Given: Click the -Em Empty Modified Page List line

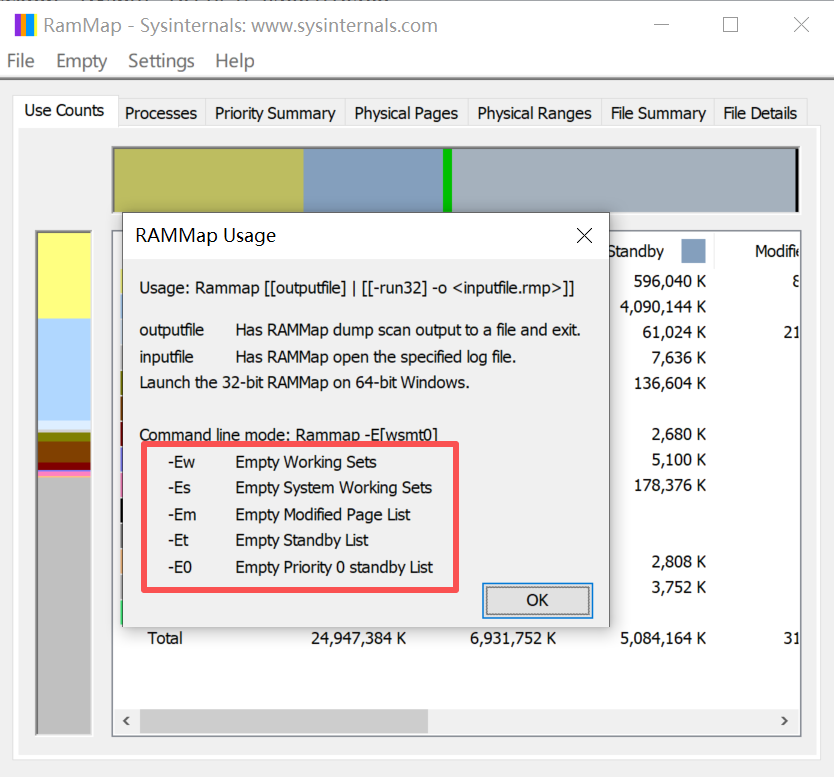Looking at the screenshot, I should [289, 515].
